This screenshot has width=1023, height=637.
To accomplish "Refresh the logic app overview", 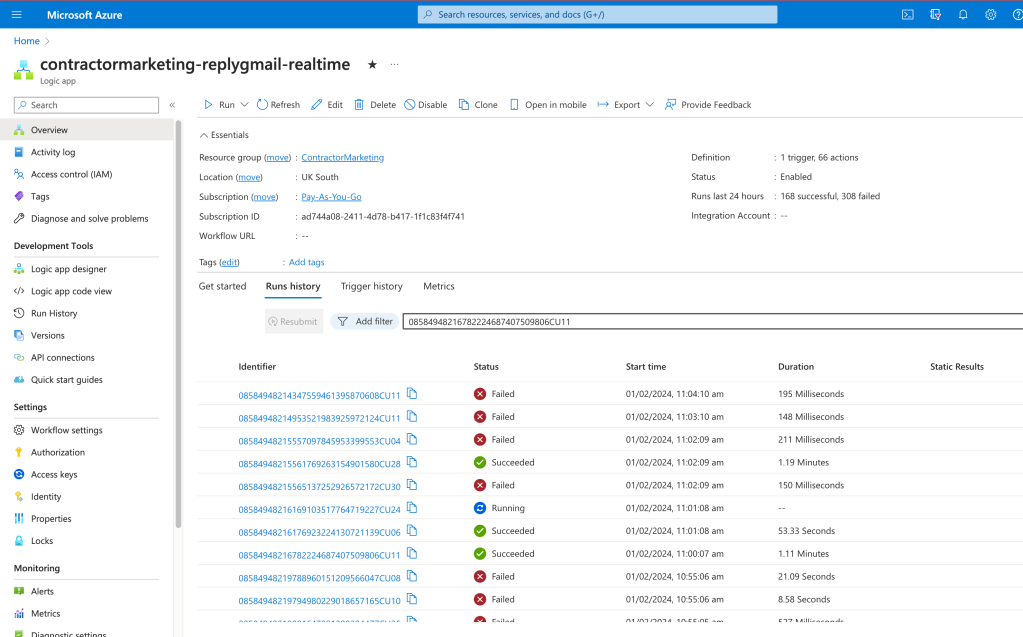I will point(279,104).
